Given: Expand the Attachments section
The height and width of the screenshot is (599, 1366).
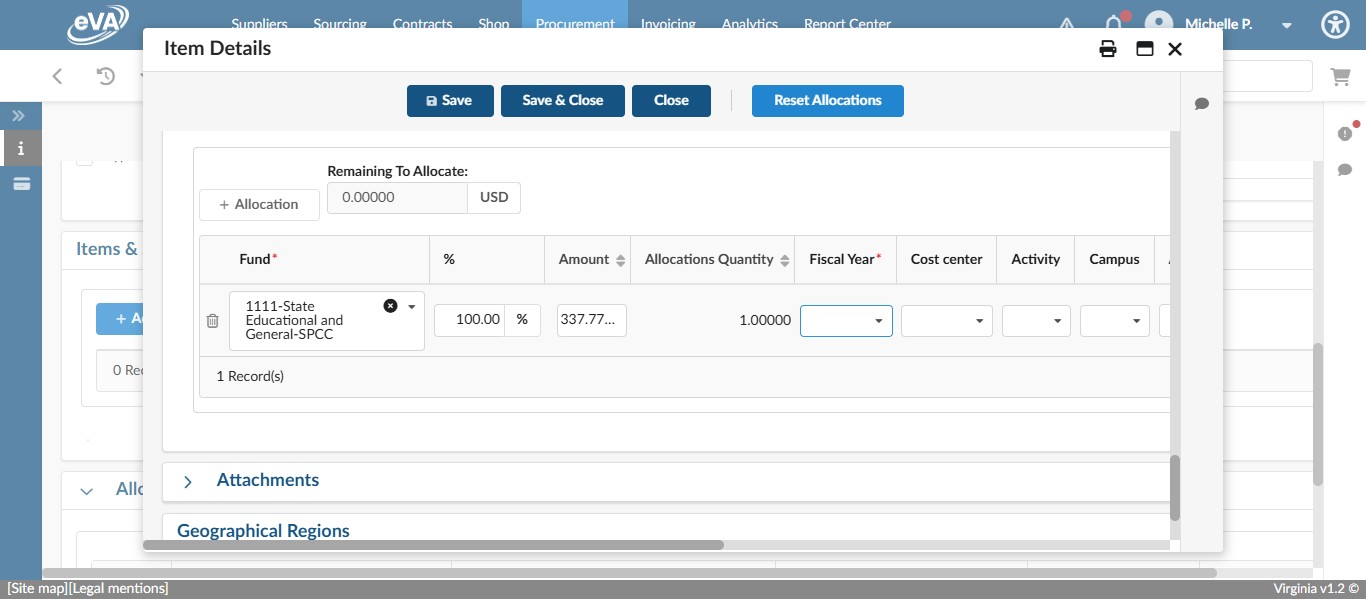Looking at the screenshot, I should tap(188, 481).
